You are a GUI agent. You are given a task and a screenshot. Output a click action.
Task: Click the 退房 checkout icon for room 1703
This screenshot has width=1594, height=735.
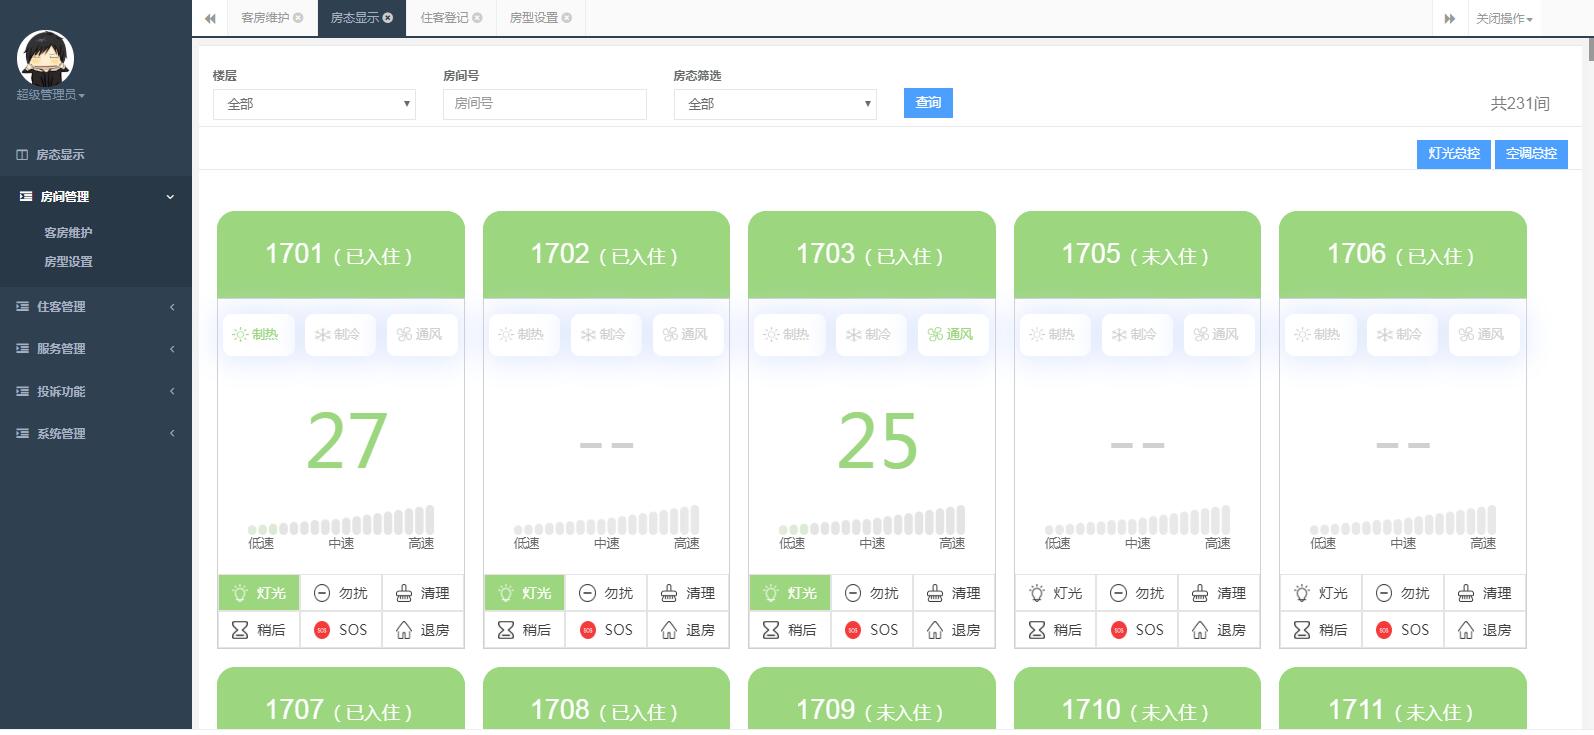[935, 630]
